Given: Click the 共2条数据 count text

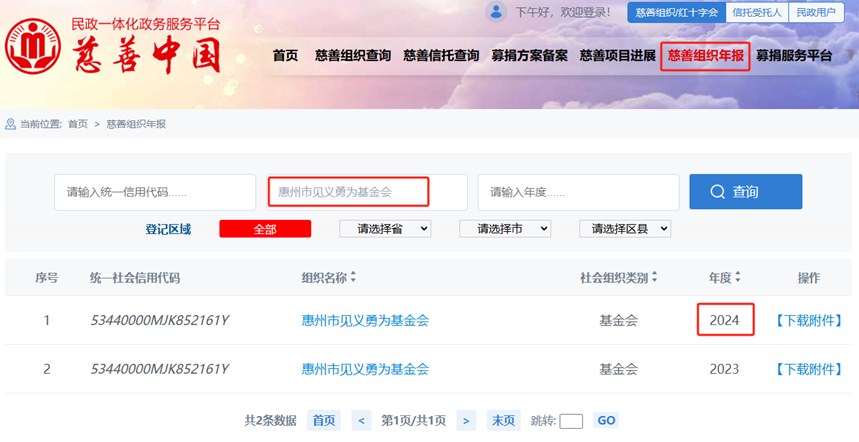Looking at the screenshot, I should tap(270, 421).
